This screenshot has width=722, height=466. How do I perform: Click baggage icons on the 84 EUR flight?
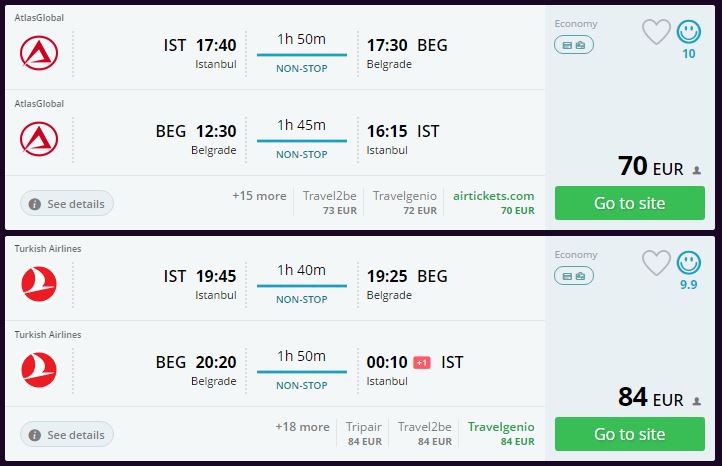[574, 275]
